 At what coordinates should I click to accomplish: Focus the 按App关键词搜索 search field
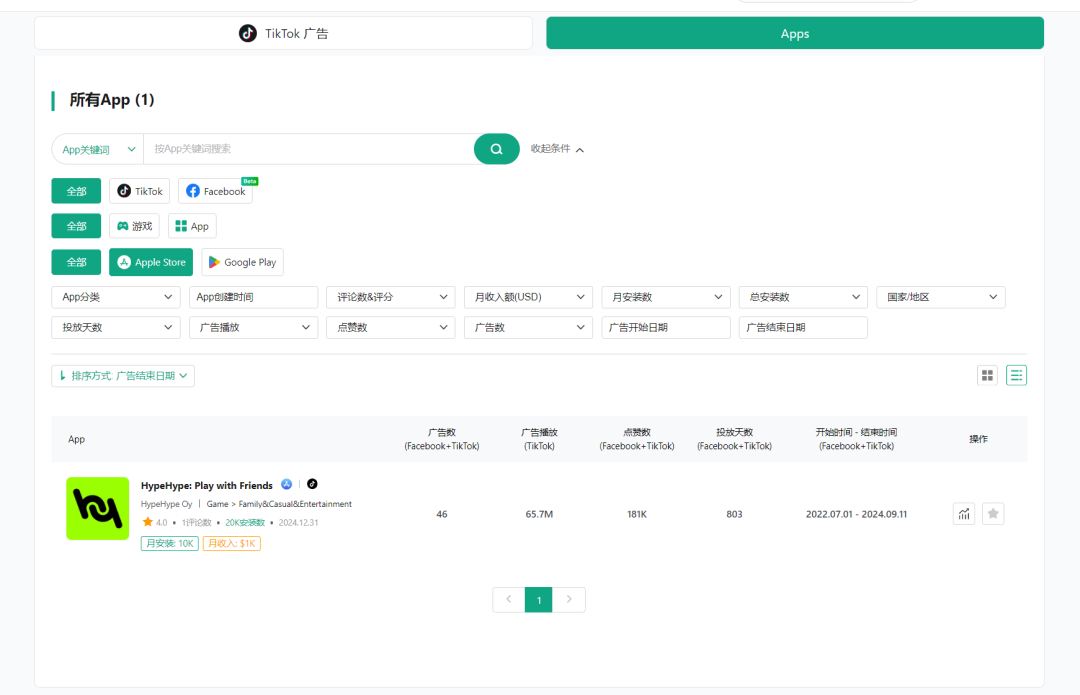coord(309,149)
